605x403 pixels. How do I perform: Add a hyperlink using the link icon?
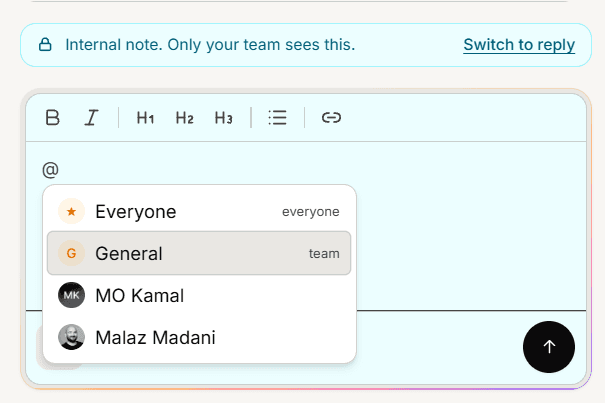click(331, 117)
